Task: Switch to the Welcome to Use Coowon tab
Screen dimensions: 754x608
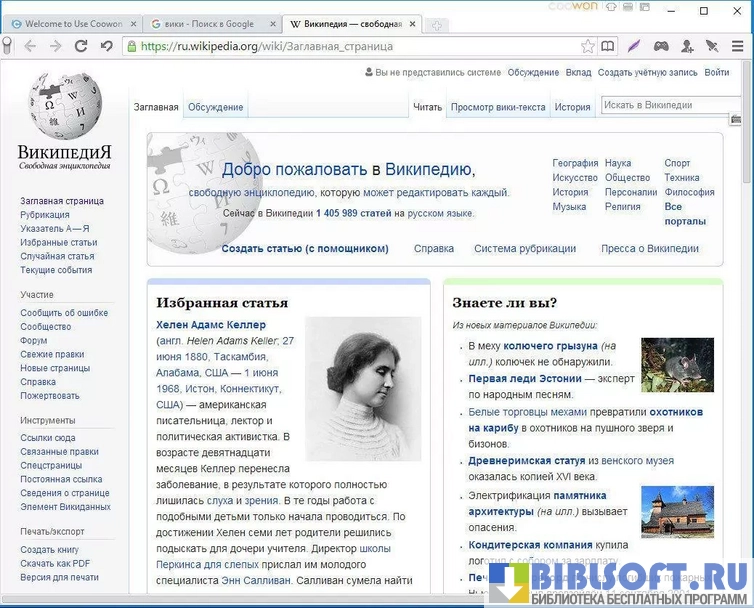Action: click(70, 23)
